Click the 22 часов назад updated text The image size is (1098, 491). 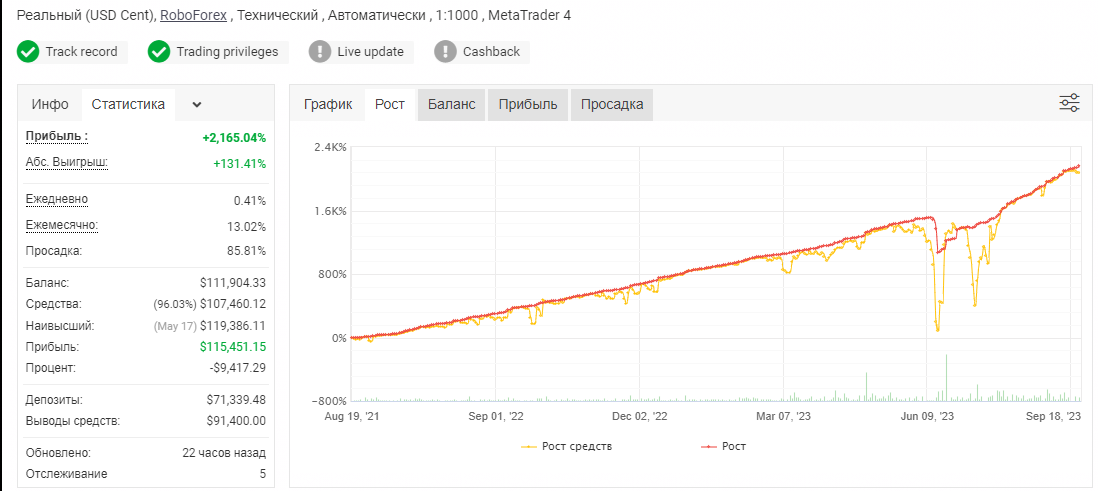pos(223,452)
